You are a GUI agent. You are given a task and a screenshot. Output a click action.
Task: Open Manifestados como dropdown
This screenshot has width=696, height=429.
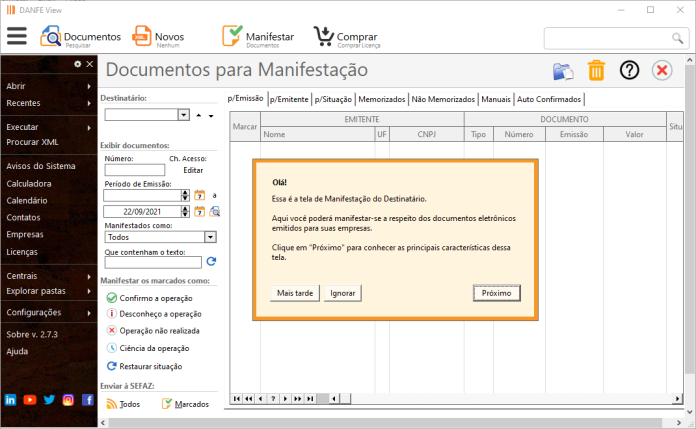coord(210,237)
